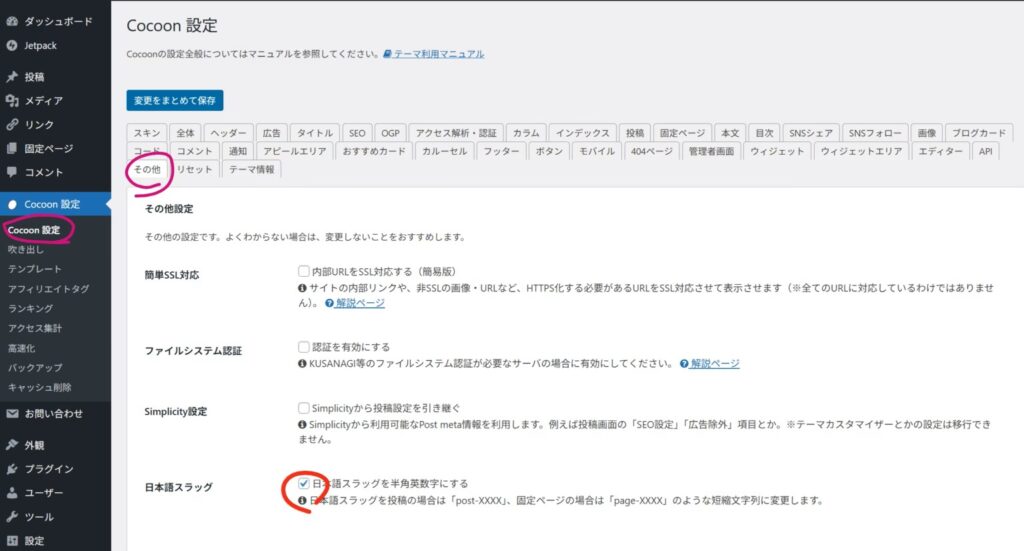
Task: Click the pushpin icon for Posts
Action: click(12, 77)
